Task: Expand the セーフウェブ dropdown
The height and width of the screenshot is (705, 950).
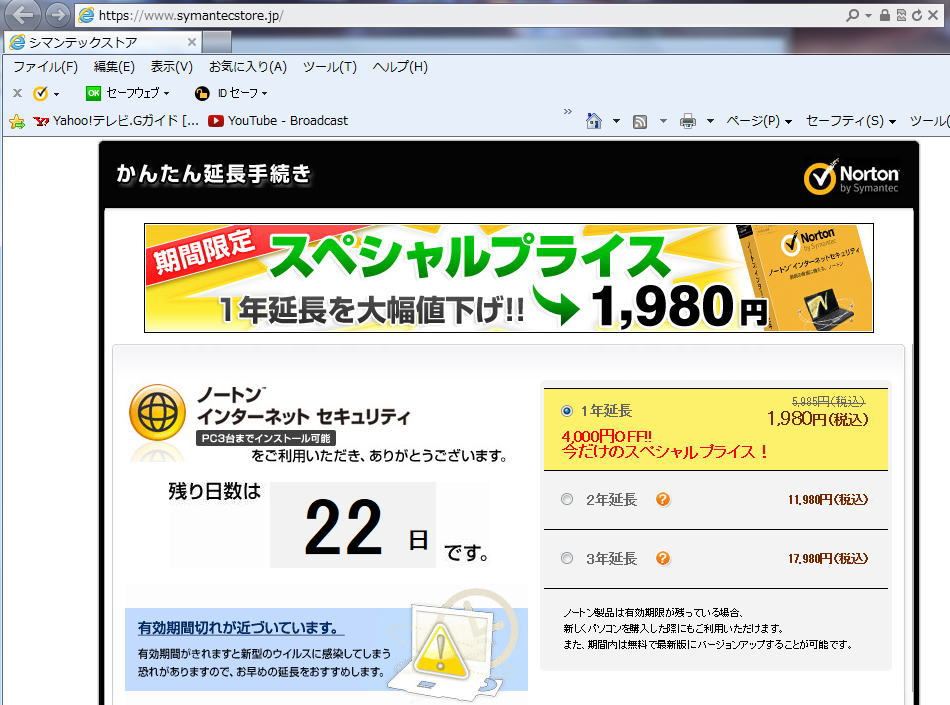Action: pyautogui.click(x=167, y=94)
